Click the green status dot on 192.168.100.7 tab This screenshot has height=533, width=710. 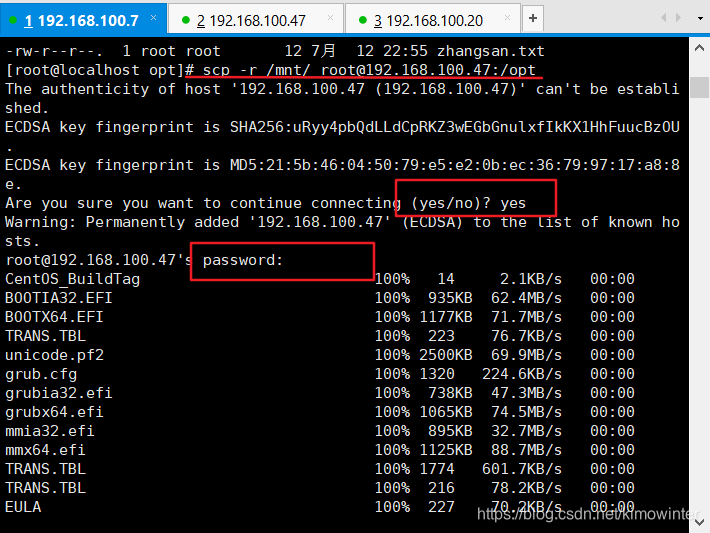pyautogui.click(x=13, y=20)
